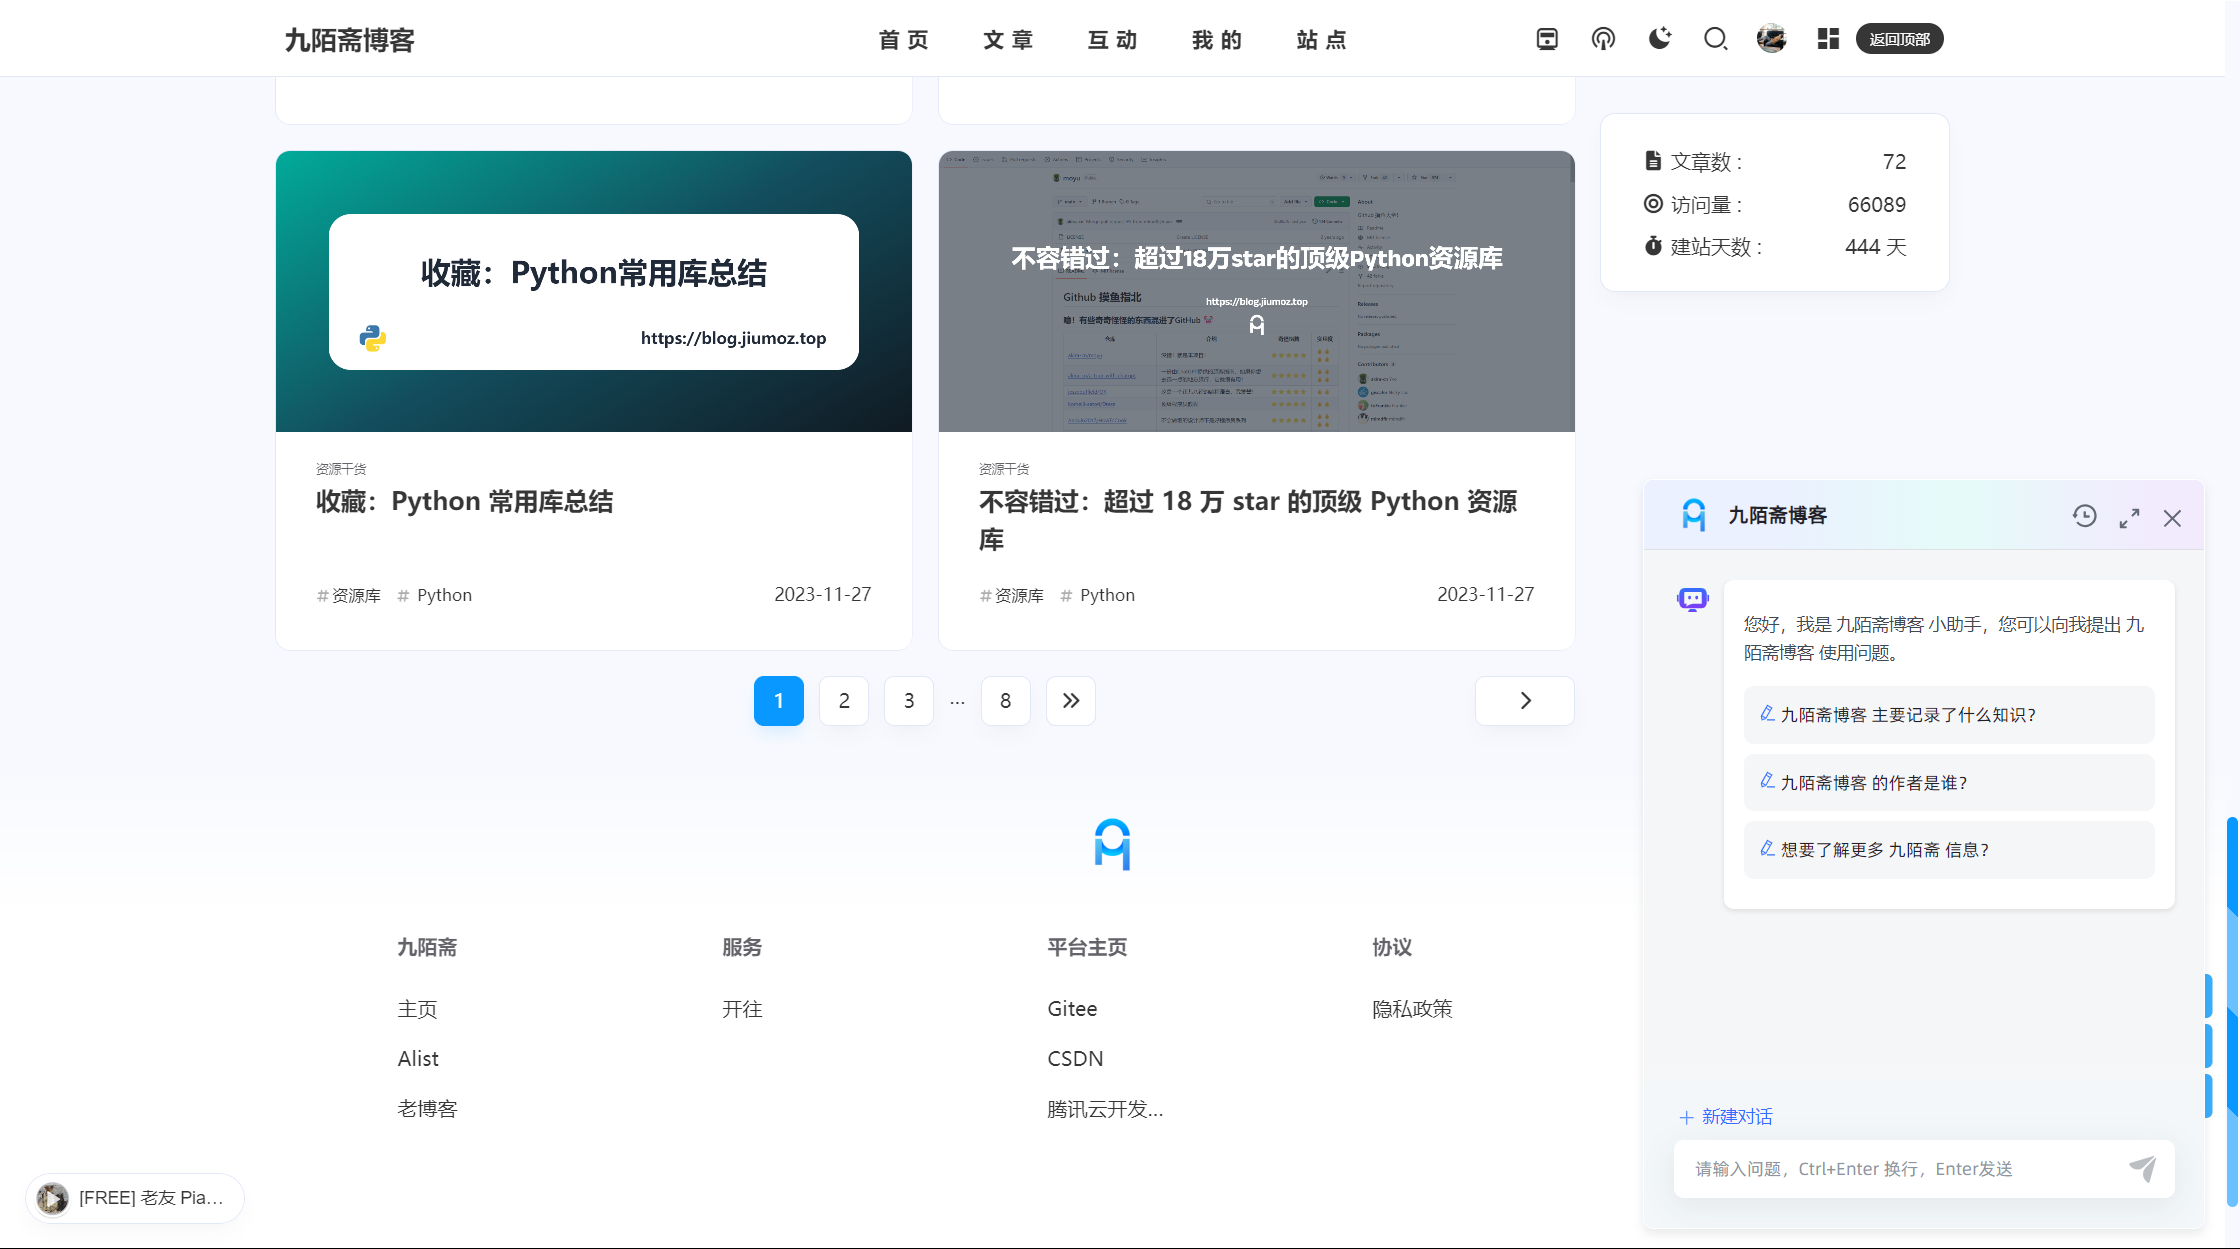Click the send paper-plane icon
The width and height of the screenshot is (2240, 1249).
click(x=2142, y=1168)
